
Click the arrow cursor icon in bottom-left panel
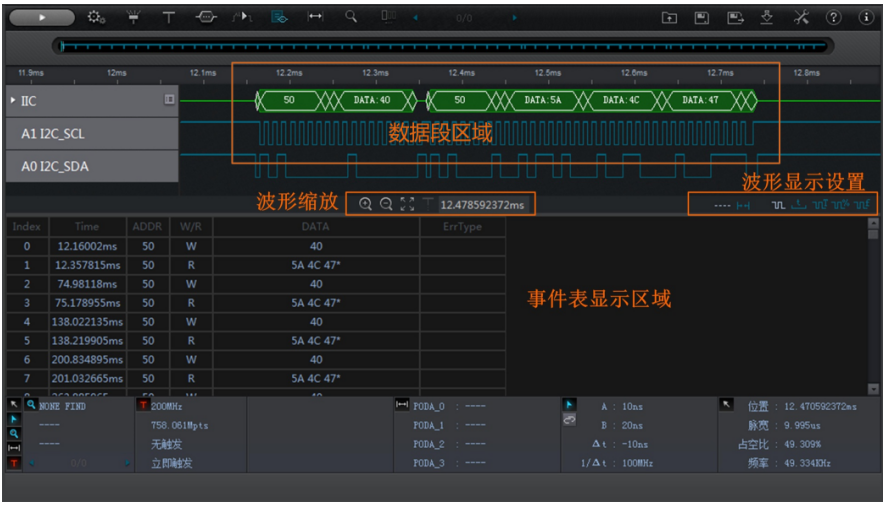point(14,404)
